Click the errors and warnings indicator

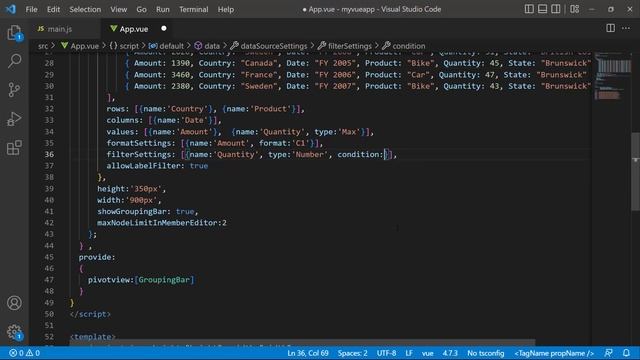(25, 353)
